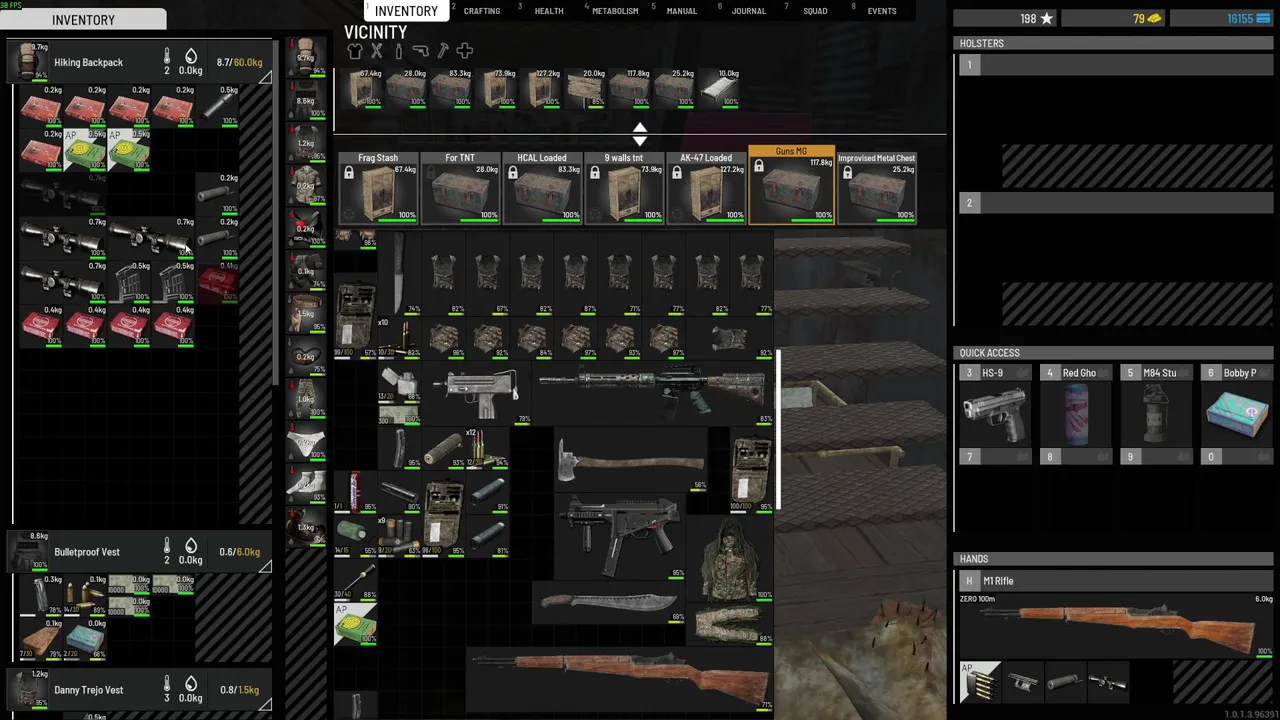Select the combat knife in the chest

[x=399, y=272]
